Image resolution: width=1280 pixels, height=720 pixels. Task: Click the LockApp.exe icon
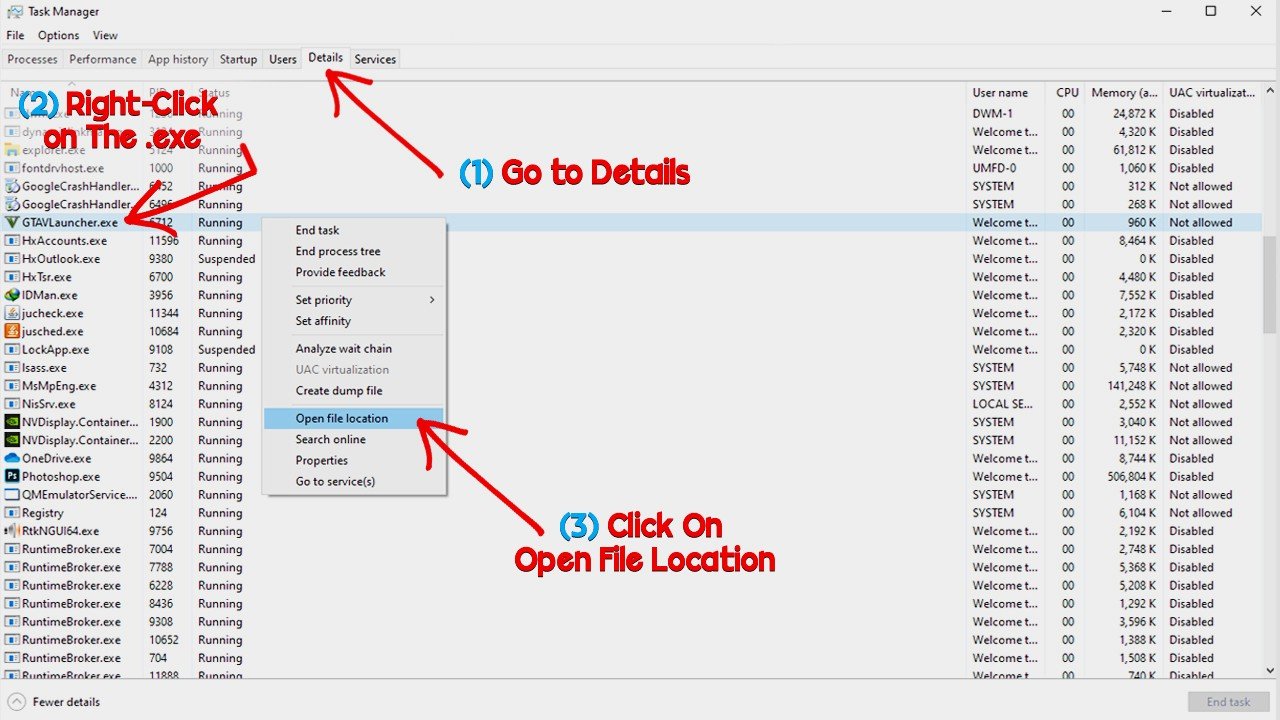click(x=13, y=350)
